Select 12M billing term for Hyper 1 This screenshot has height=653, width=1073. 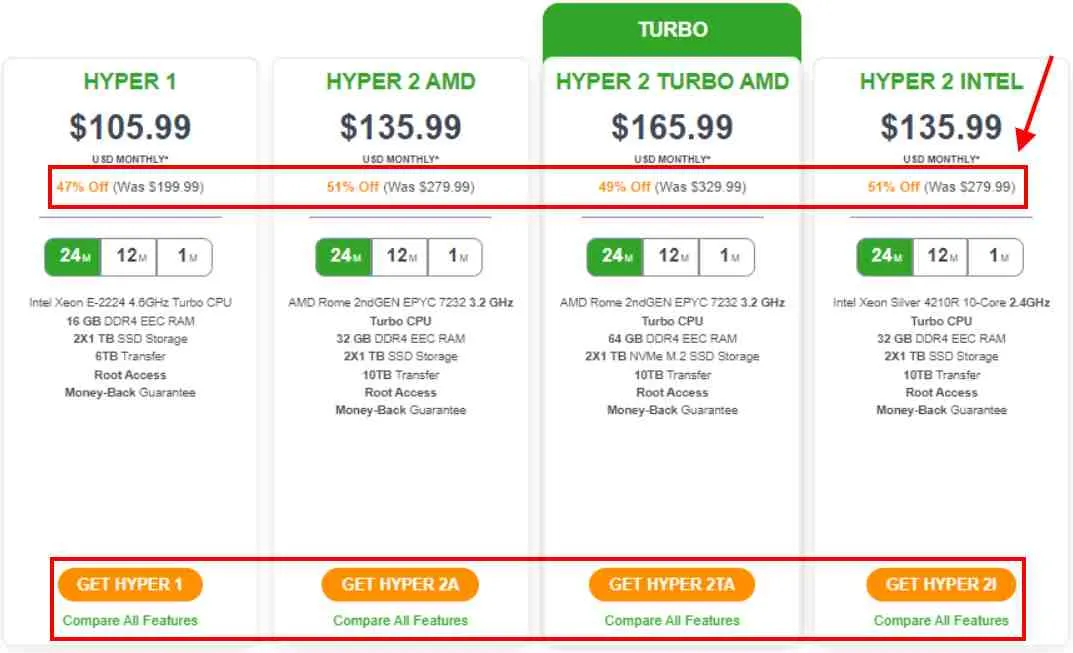(x=129, y=257)
